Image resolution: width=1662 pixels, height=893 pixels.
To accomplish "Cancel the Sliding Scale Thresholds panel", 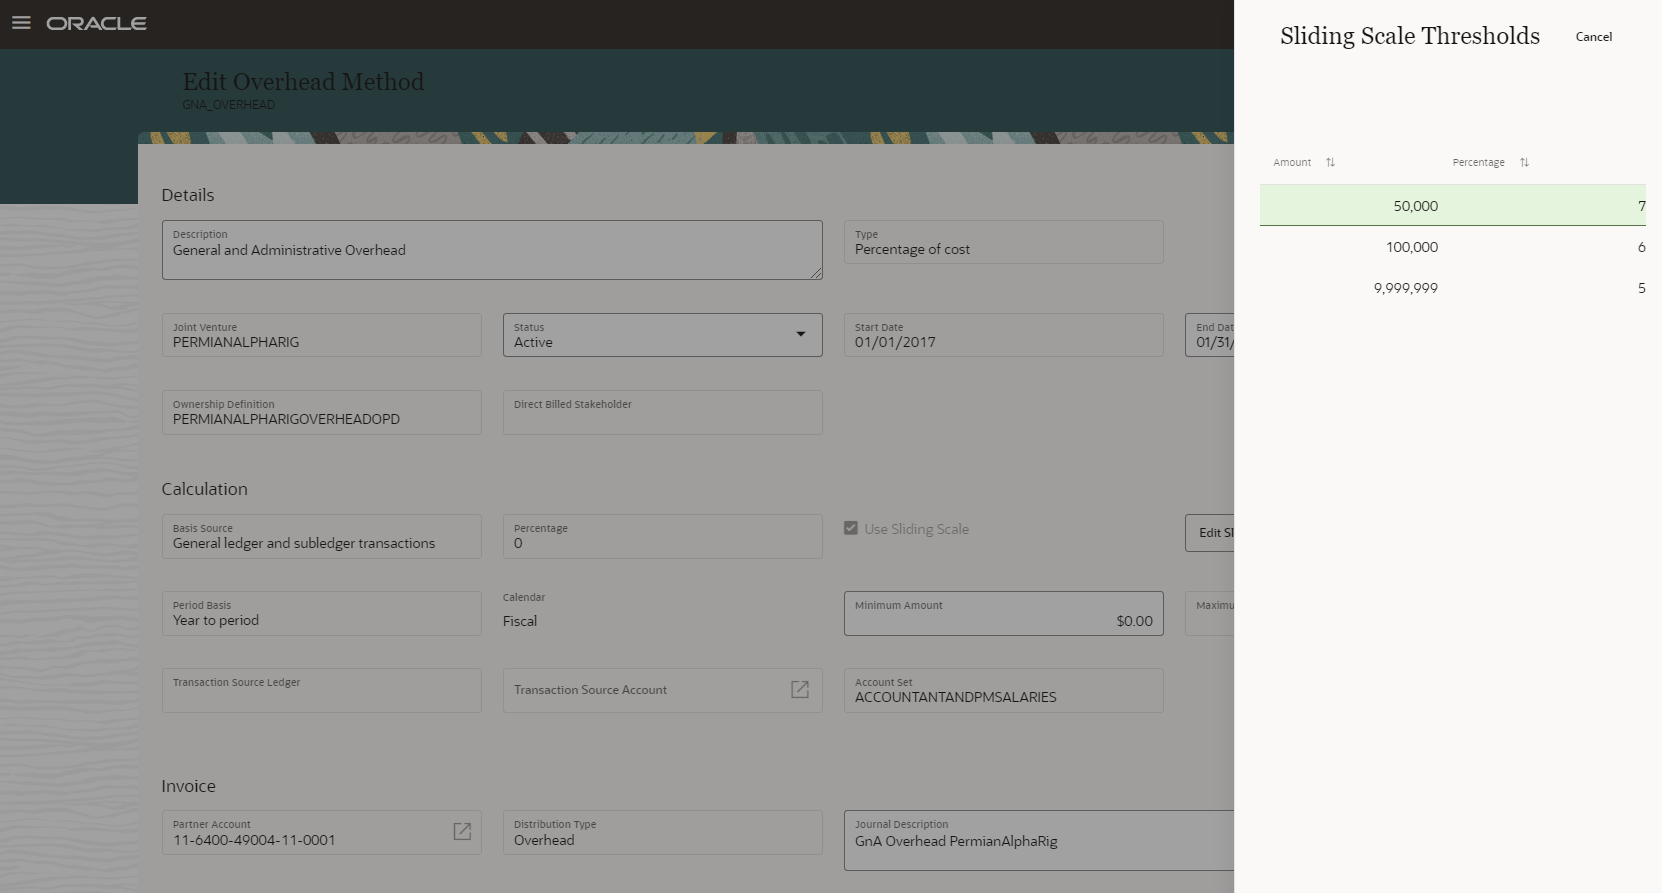I will (1593, 37).
